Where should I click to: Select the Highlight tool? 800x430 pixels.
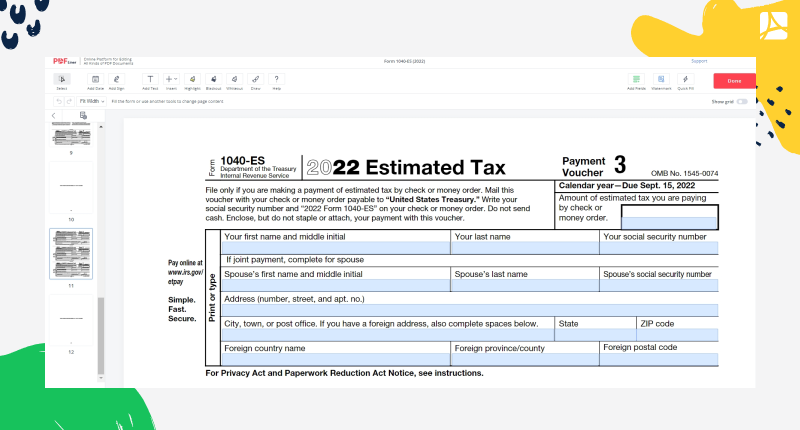[x=192, y=82]
